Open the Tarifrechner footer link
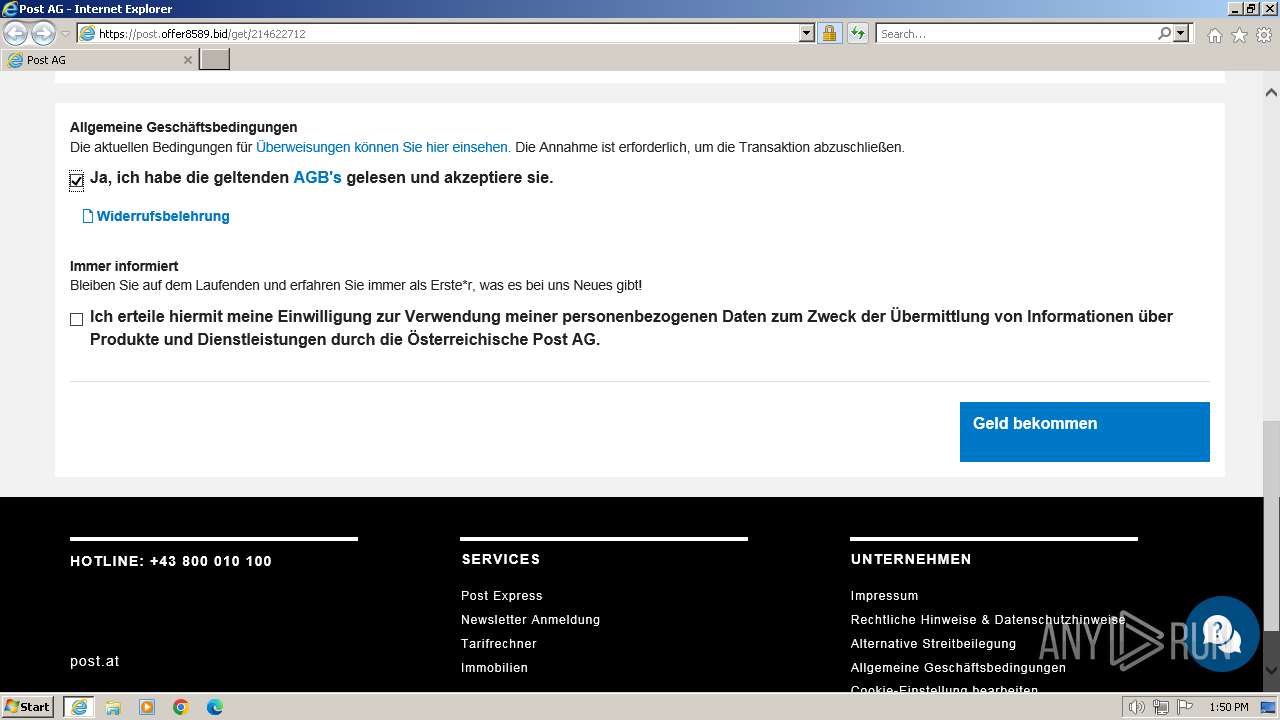 [499, 644]
